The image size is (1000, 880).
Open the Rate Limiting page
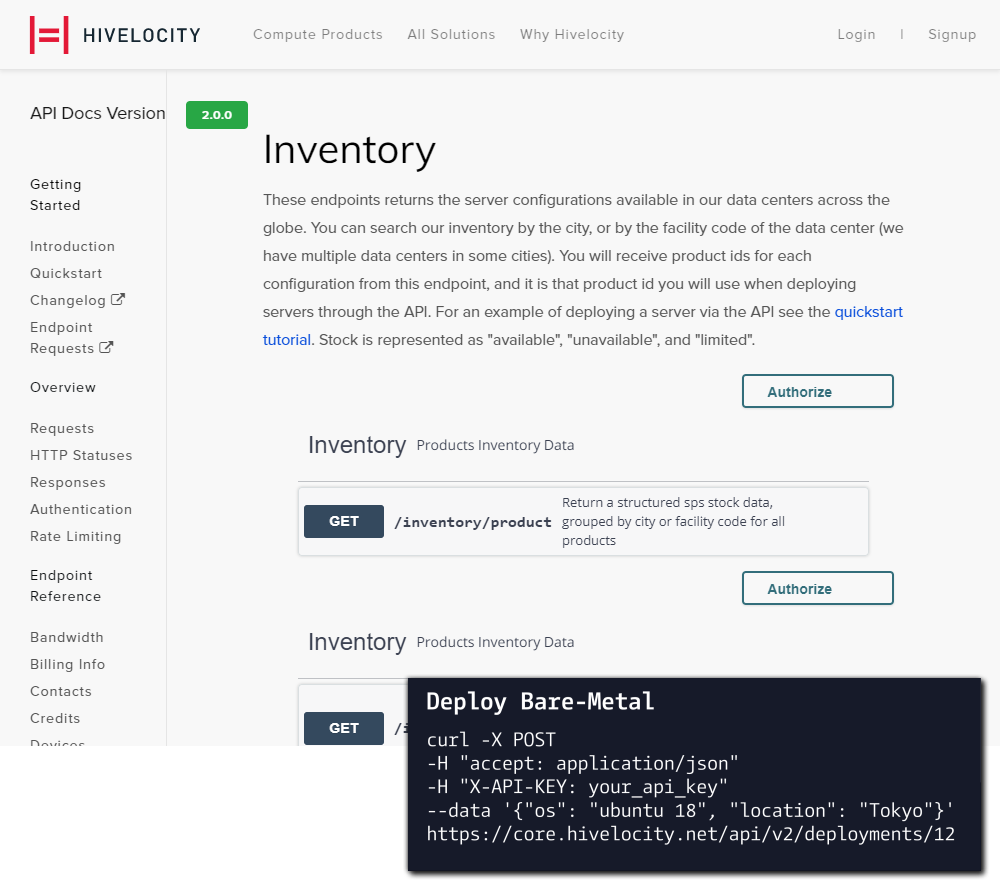(75, 536)
